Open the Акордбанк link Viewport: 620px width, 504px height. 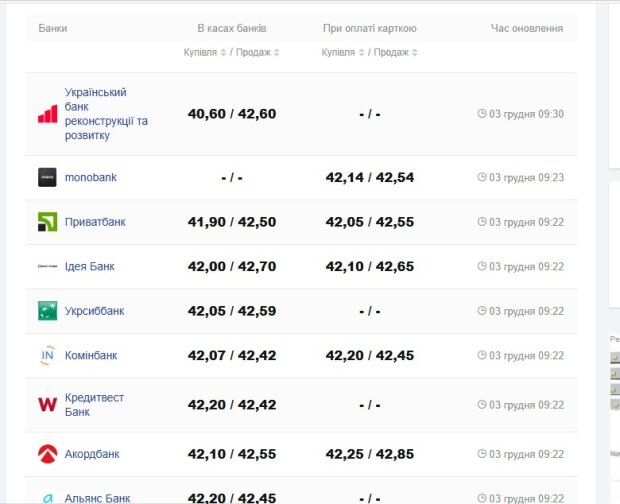[92, 454]
